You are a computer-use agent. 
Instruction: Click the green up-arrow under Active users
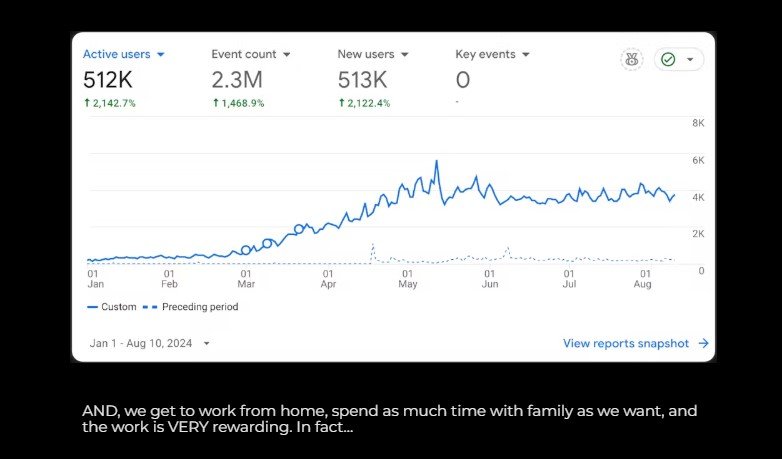[x=87, y=104]
